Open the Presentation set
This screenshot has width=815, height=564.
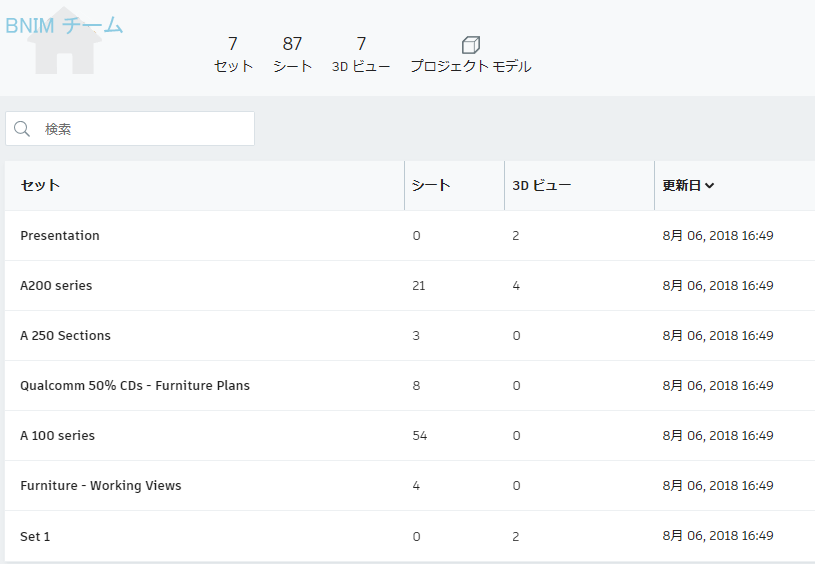coord(60,236)
